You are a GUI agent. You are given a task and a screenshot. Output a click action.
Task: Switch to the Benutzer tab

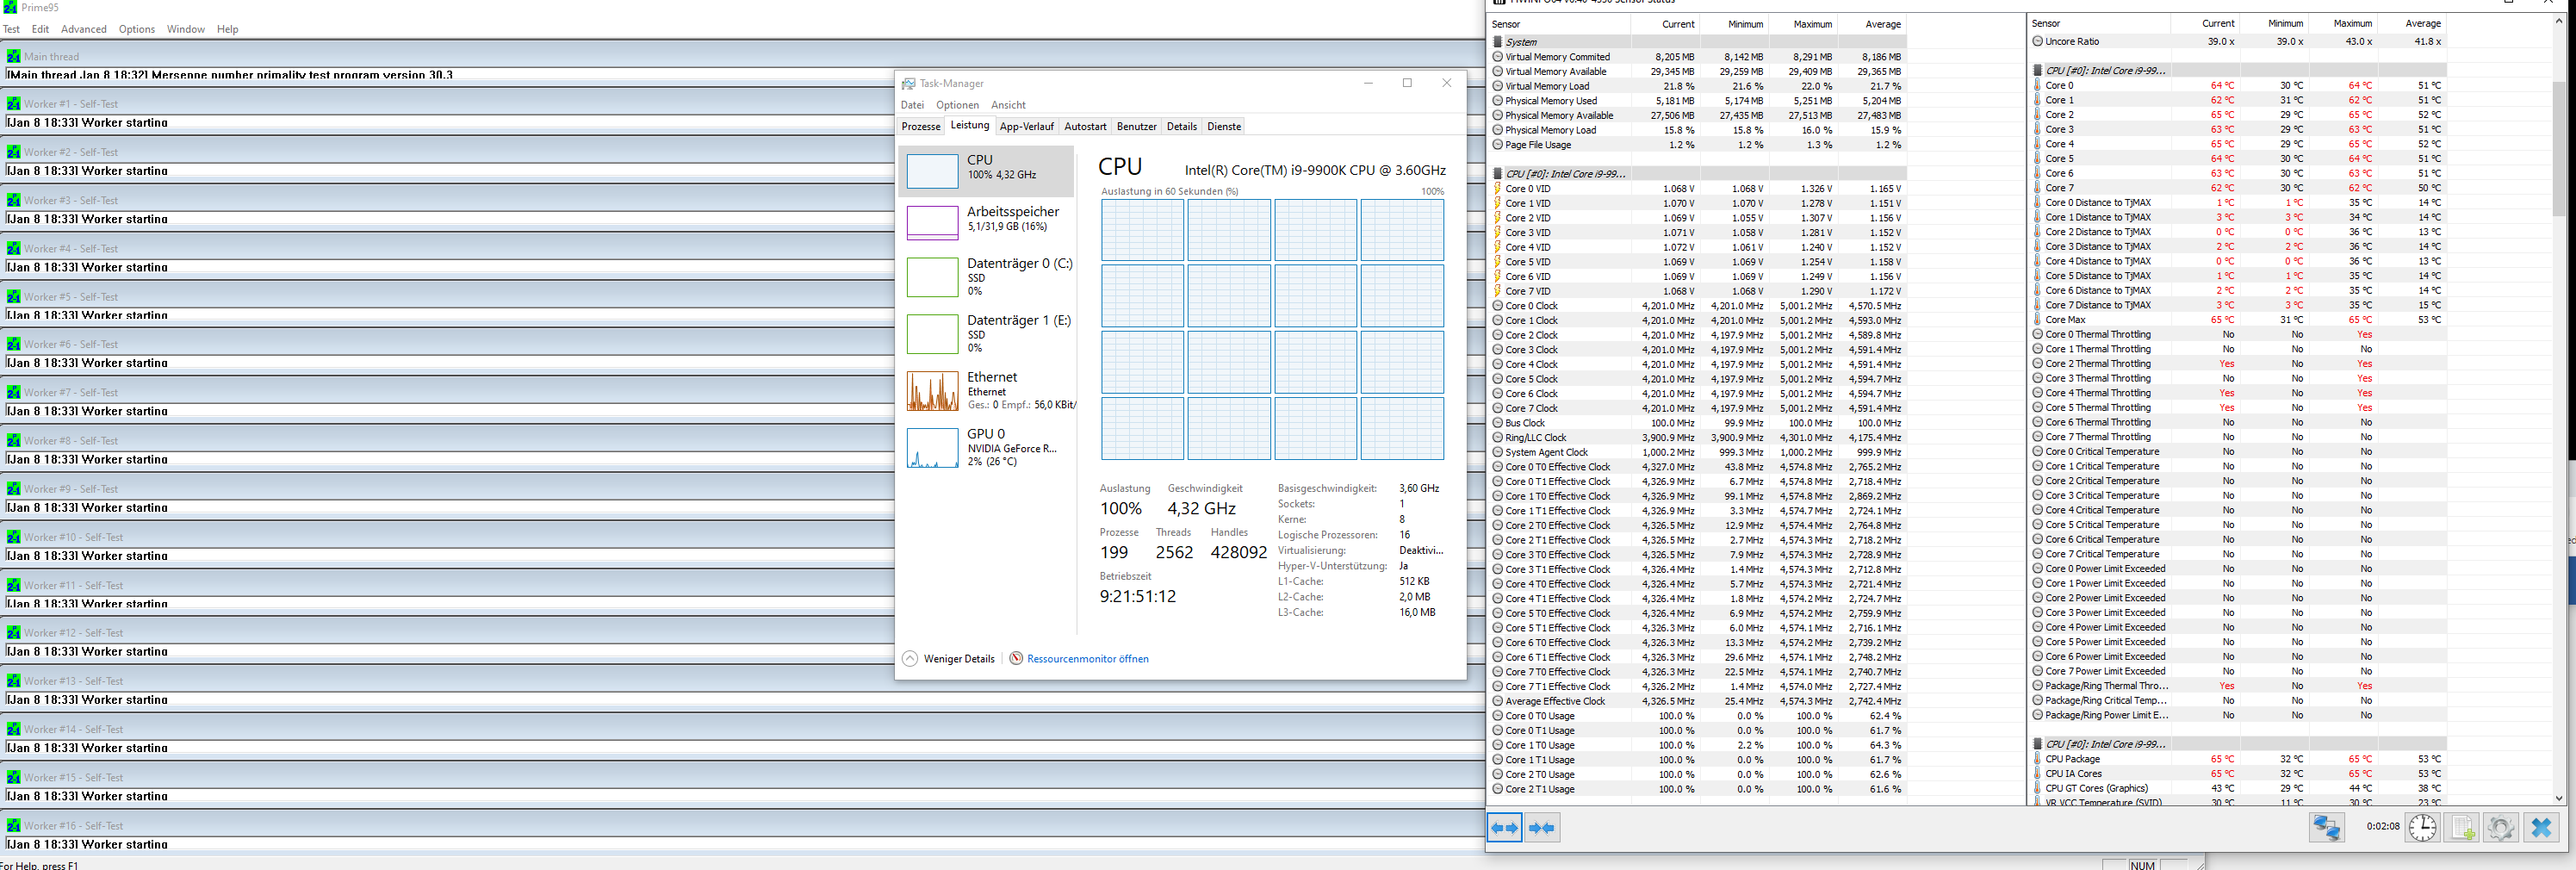point(1137,126)
